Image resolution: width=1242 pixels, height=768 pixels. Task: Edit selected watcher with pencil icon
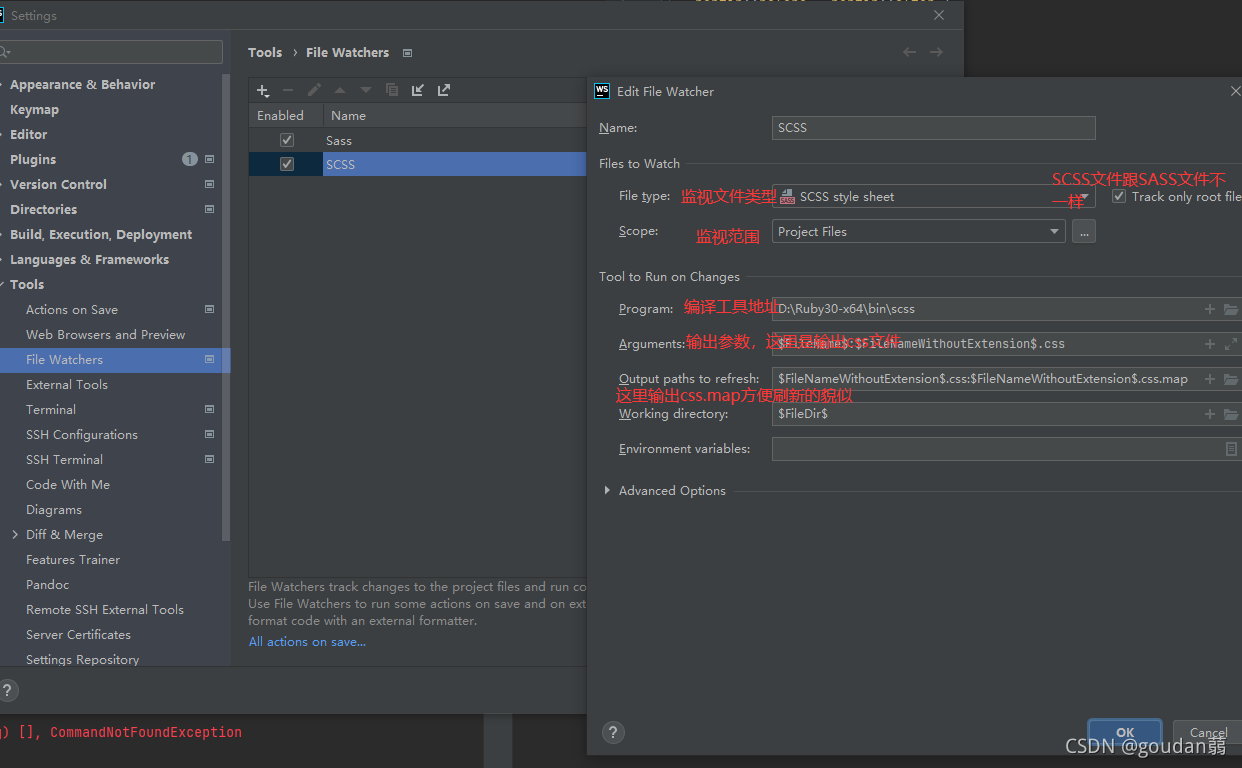[x=314, y=90]
